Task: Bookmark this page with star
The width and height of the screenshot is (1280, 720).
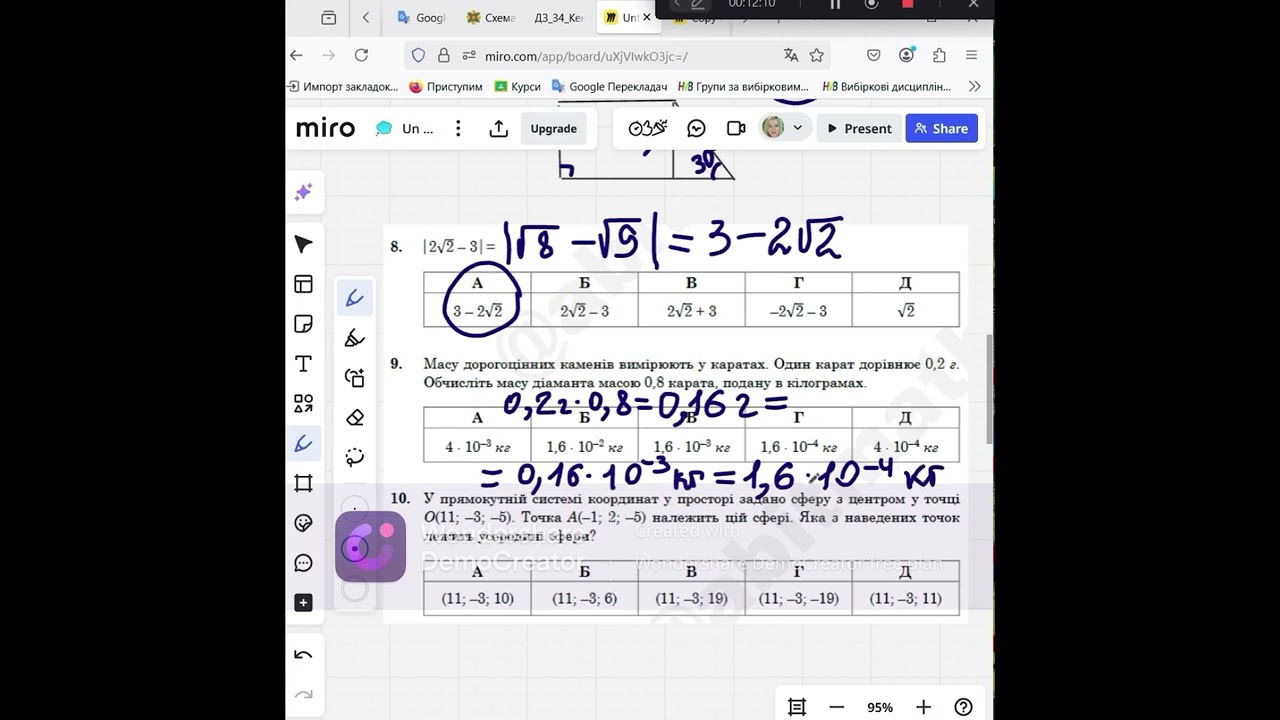Action: 817,56
